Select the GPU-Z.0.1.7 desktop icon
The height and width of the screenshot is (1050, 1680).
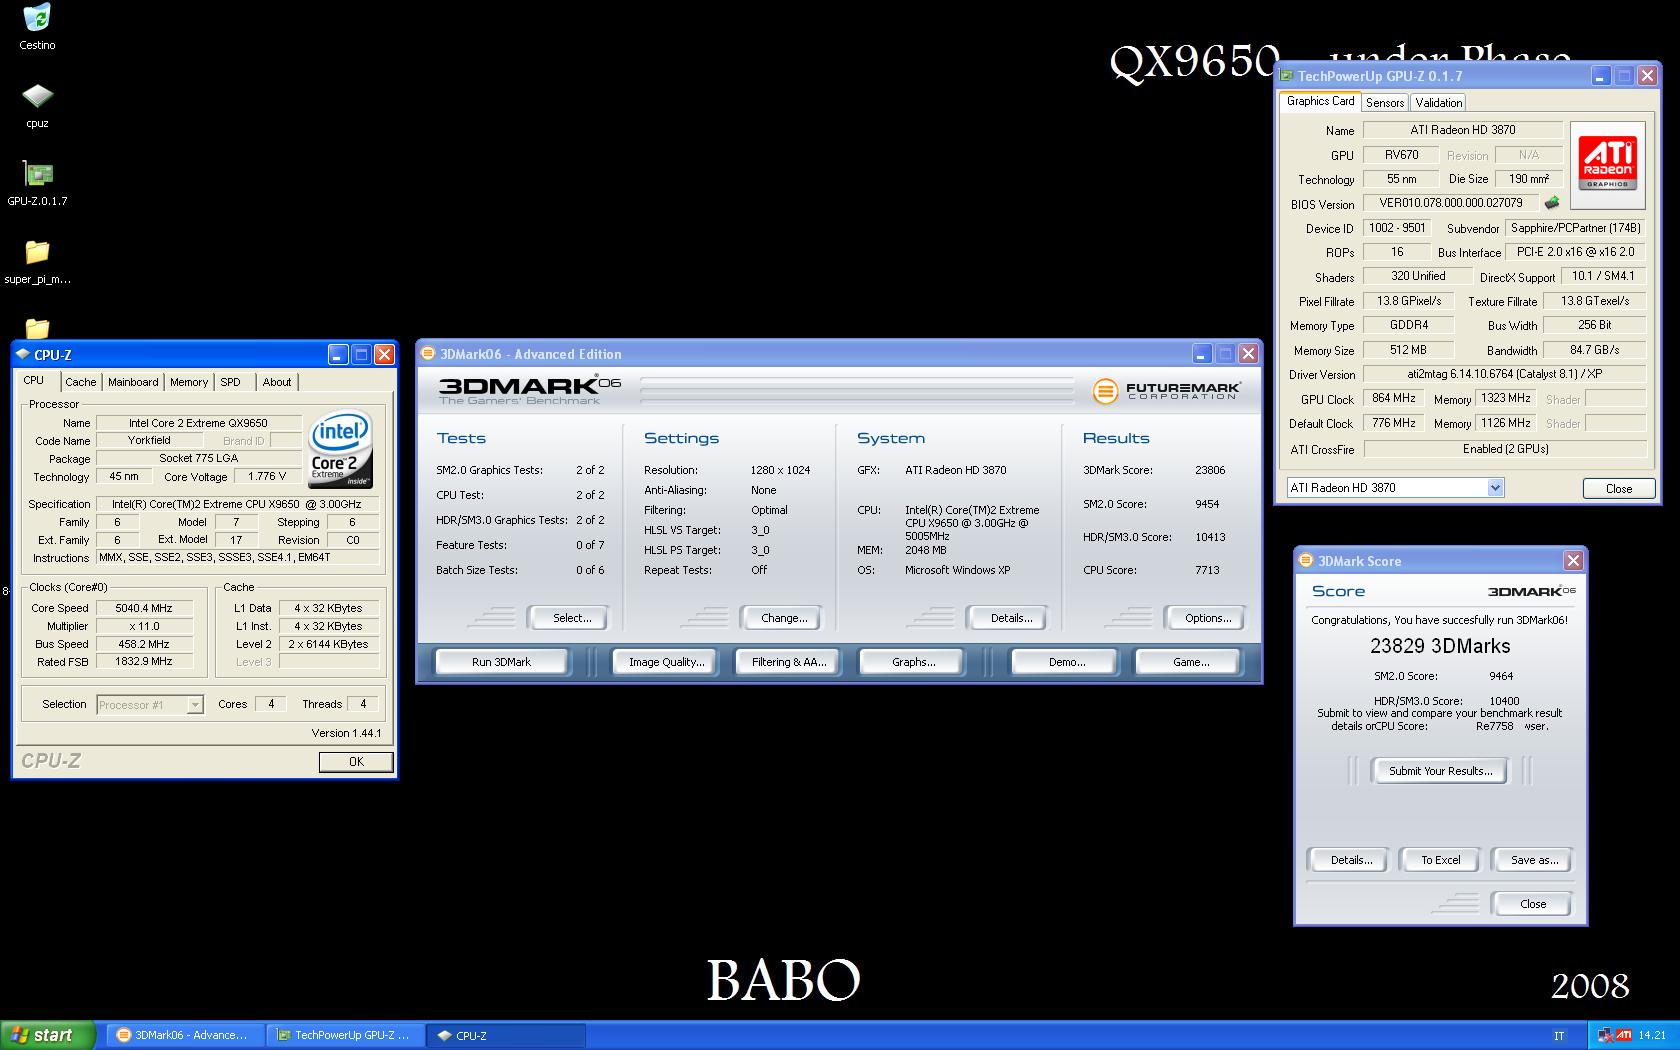(37, 183)
